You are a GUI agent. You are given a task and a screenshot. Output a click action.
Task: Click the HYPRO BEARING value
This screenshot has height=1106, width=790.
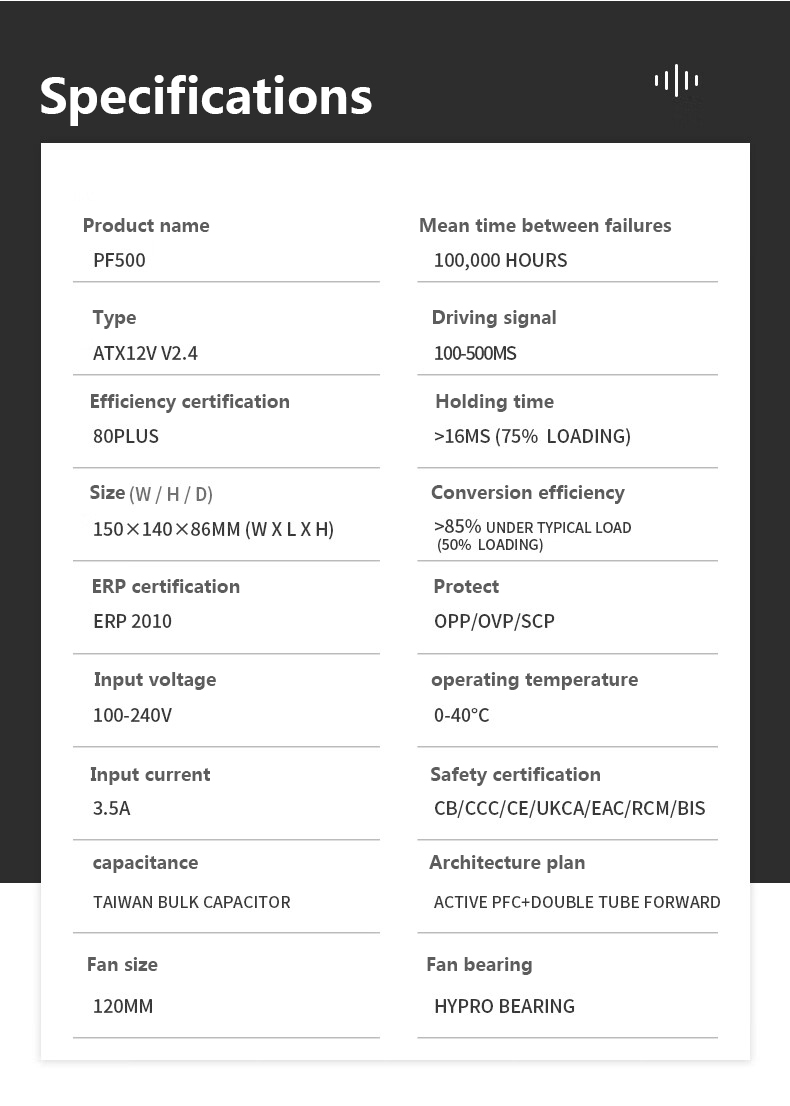[x=504, y=1006]
